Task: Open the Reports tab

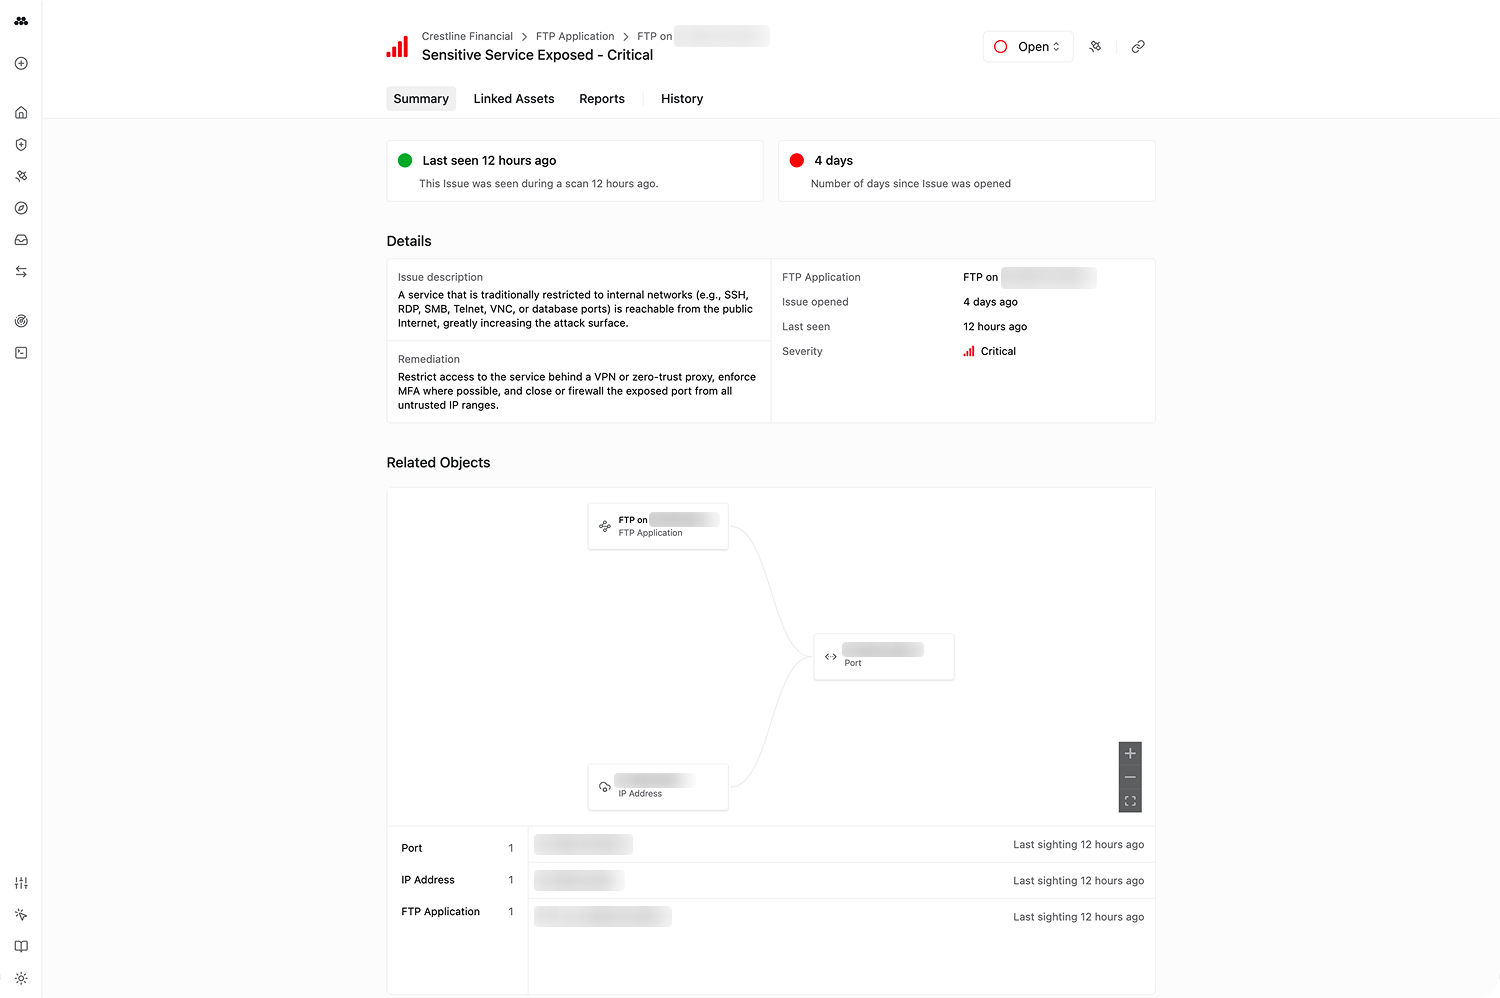Action: pyautogui.click(x=602, y=99)
